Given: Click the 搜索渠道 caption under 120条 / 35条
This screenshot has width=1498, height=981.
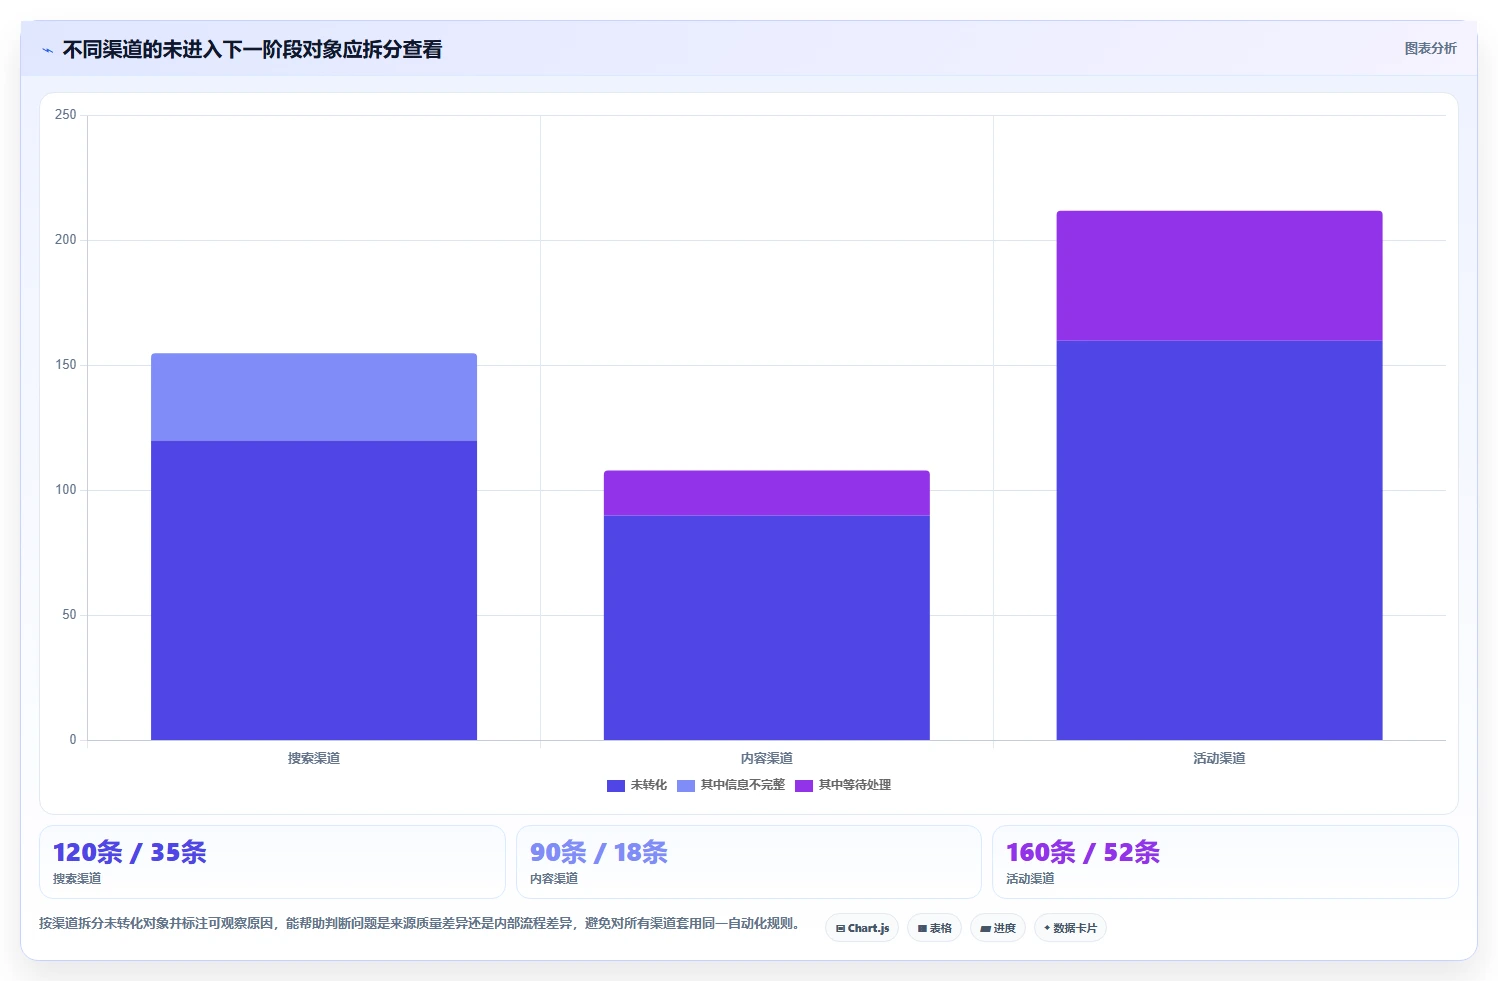Looking at the screenshot, I should pos(77,879).
